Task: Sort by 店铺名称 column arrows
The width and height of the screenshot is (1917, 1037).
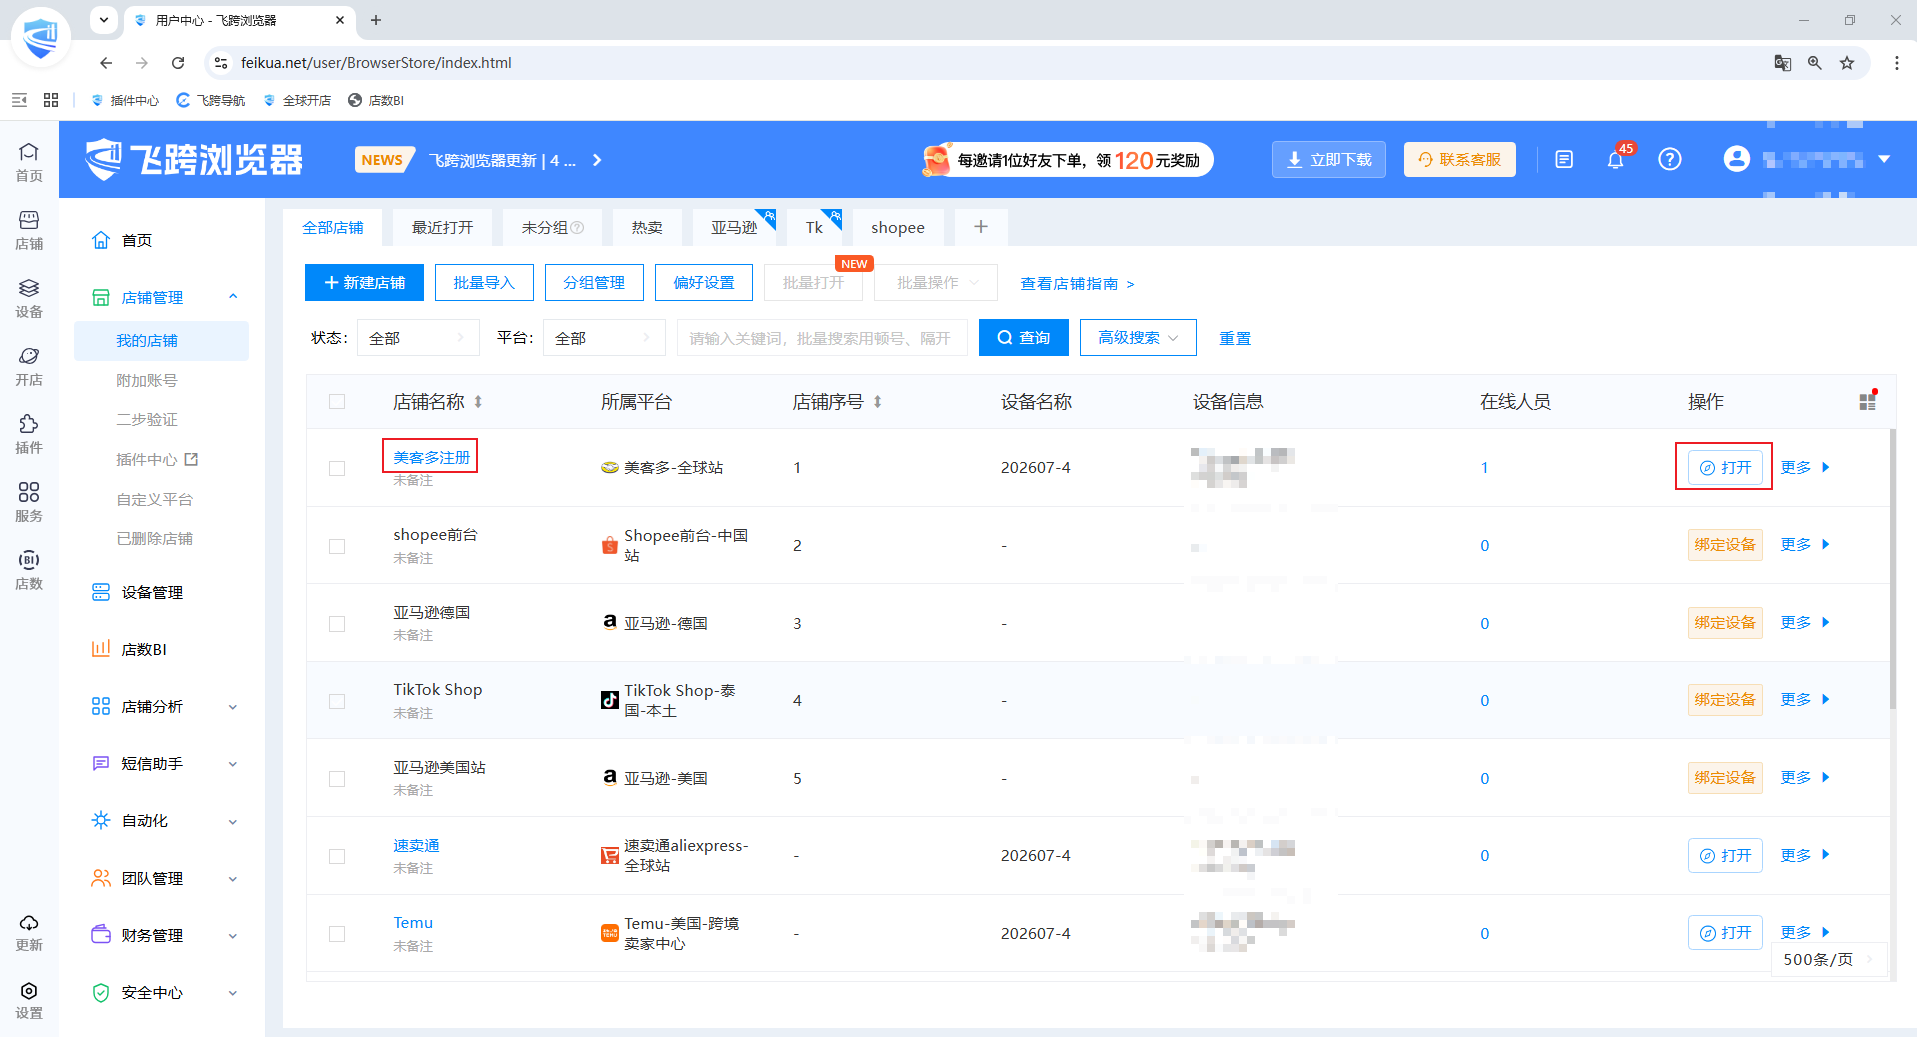Action: pyautogui.click(x=478, y=402)
